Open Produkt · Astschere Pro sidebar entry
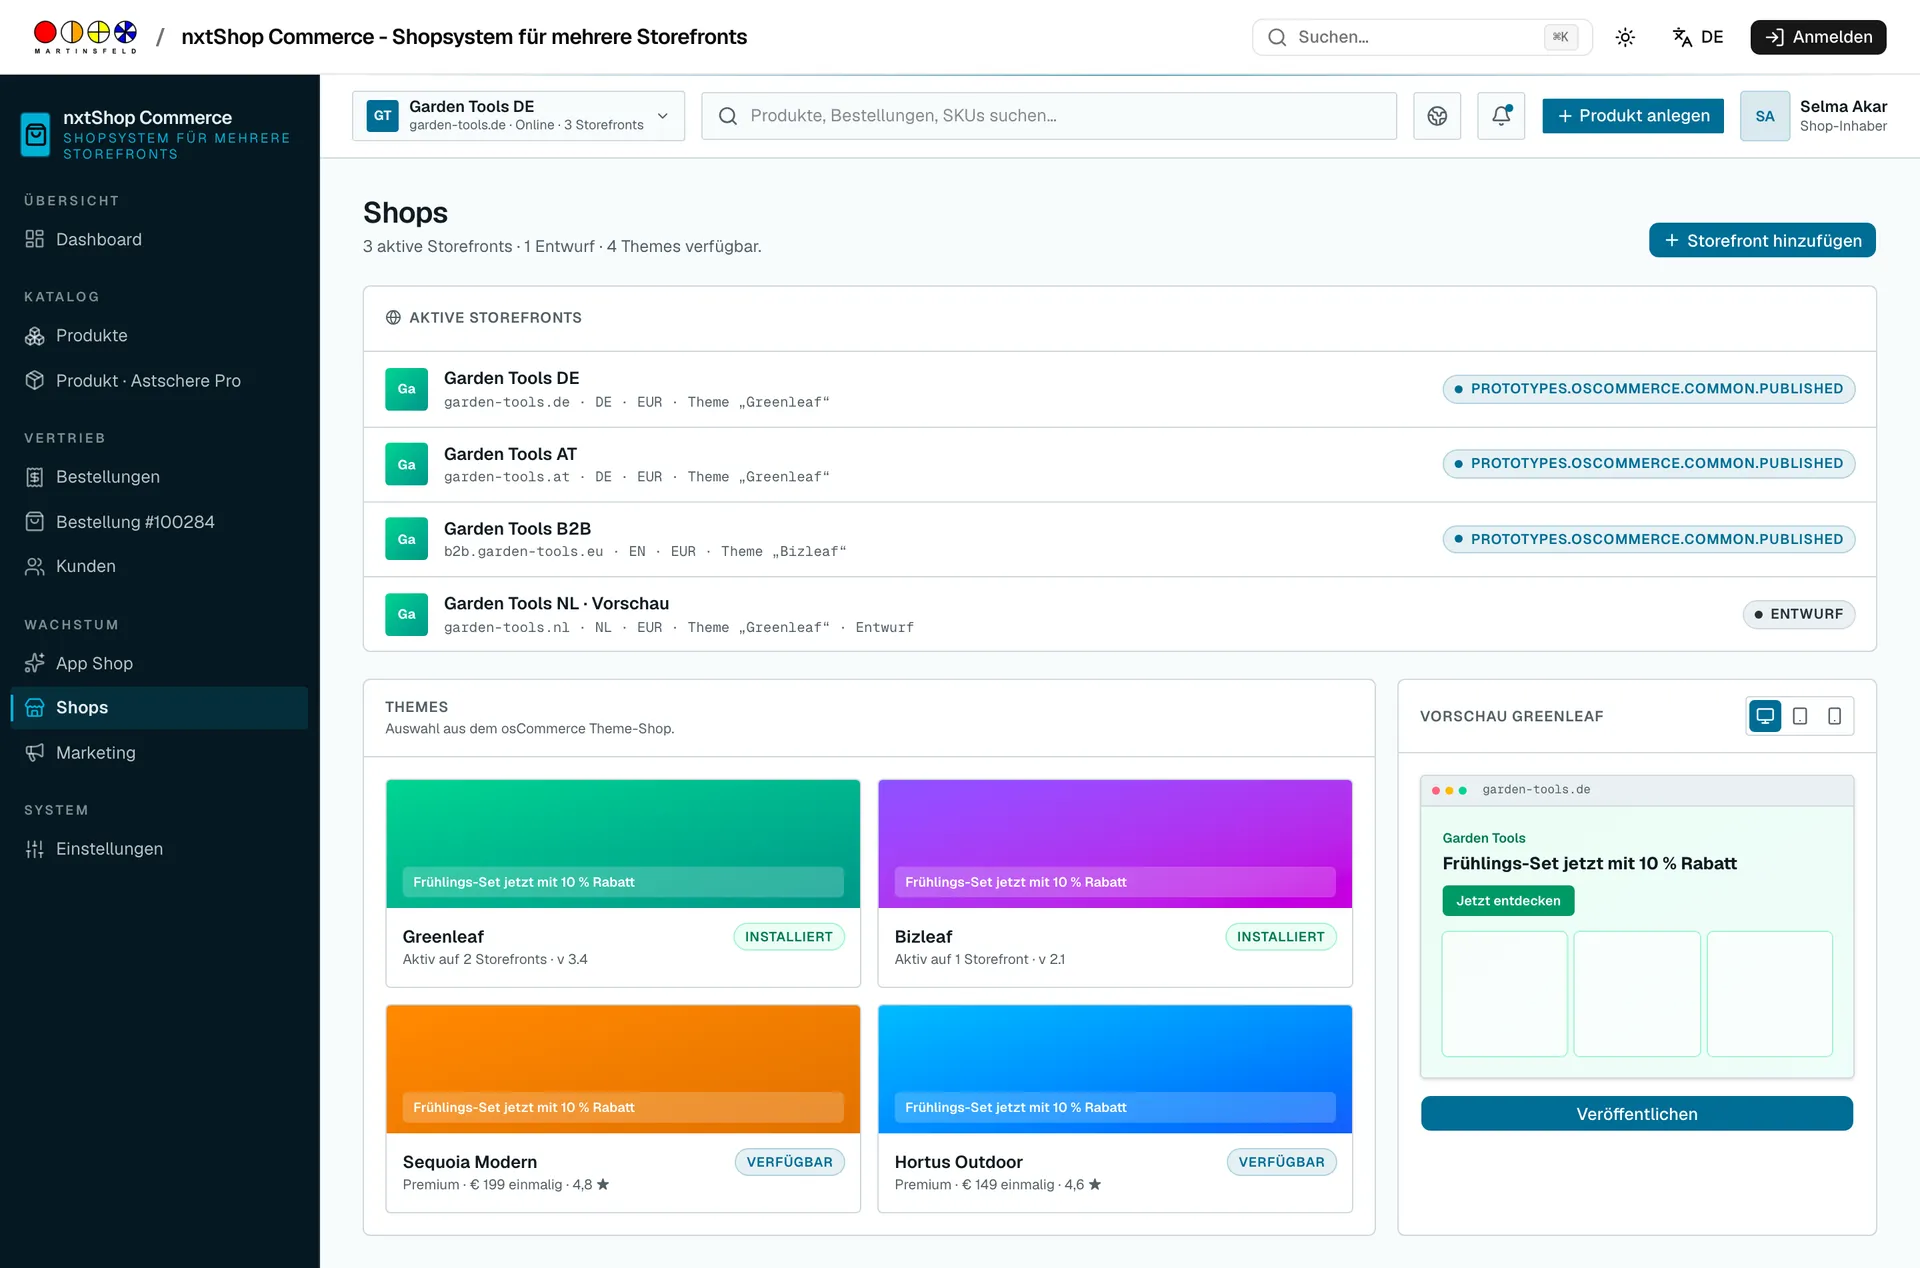1920x1268 pixels. (x=160, y=380)
